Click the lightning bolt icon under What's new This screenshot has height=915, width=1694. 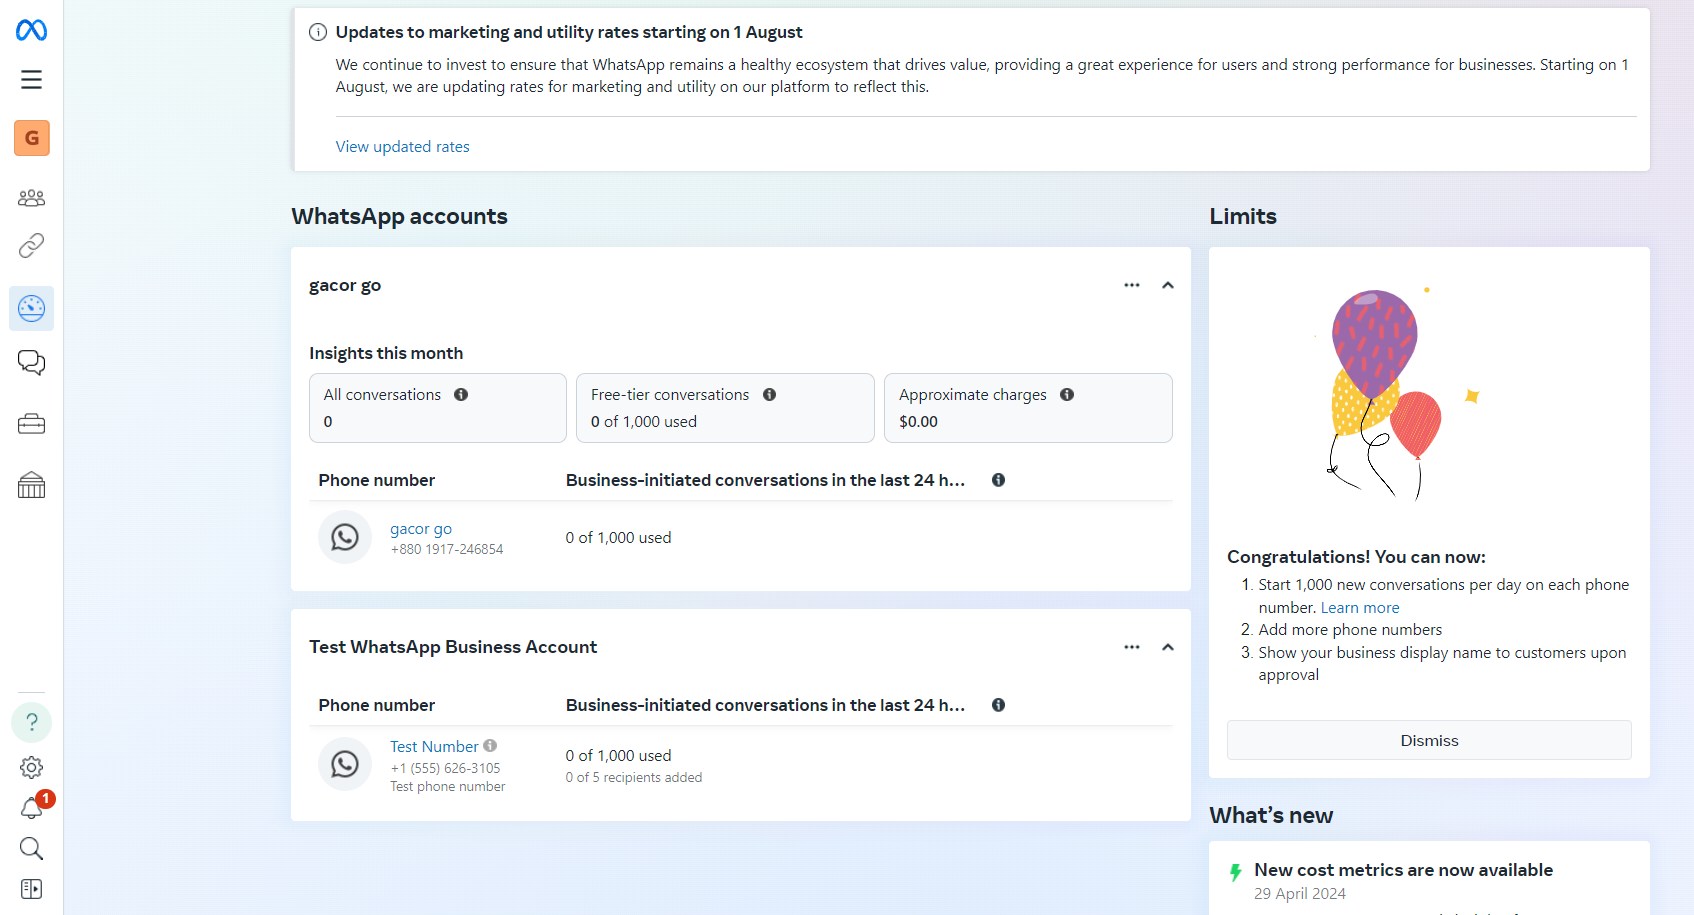(x=1236, y=872)
